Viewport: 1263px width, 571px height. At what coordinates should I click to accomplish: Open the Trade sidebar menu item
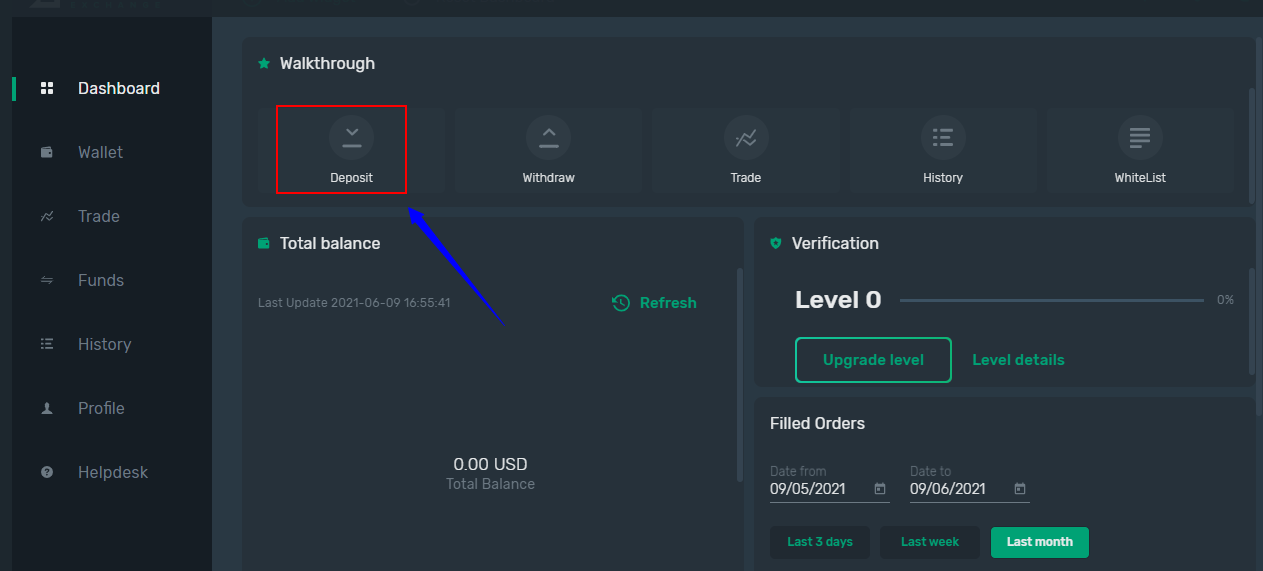pos(99,216)
